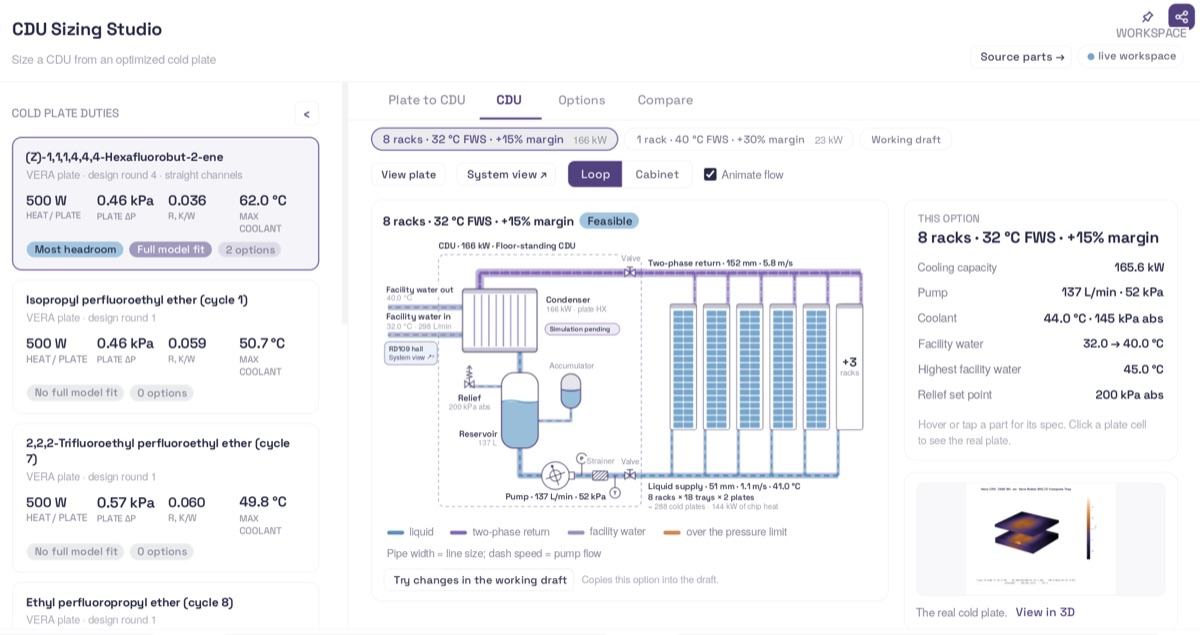
Task: Select the 8 racks 32 °C FWS option chip
Action: (x=494, y=139)
